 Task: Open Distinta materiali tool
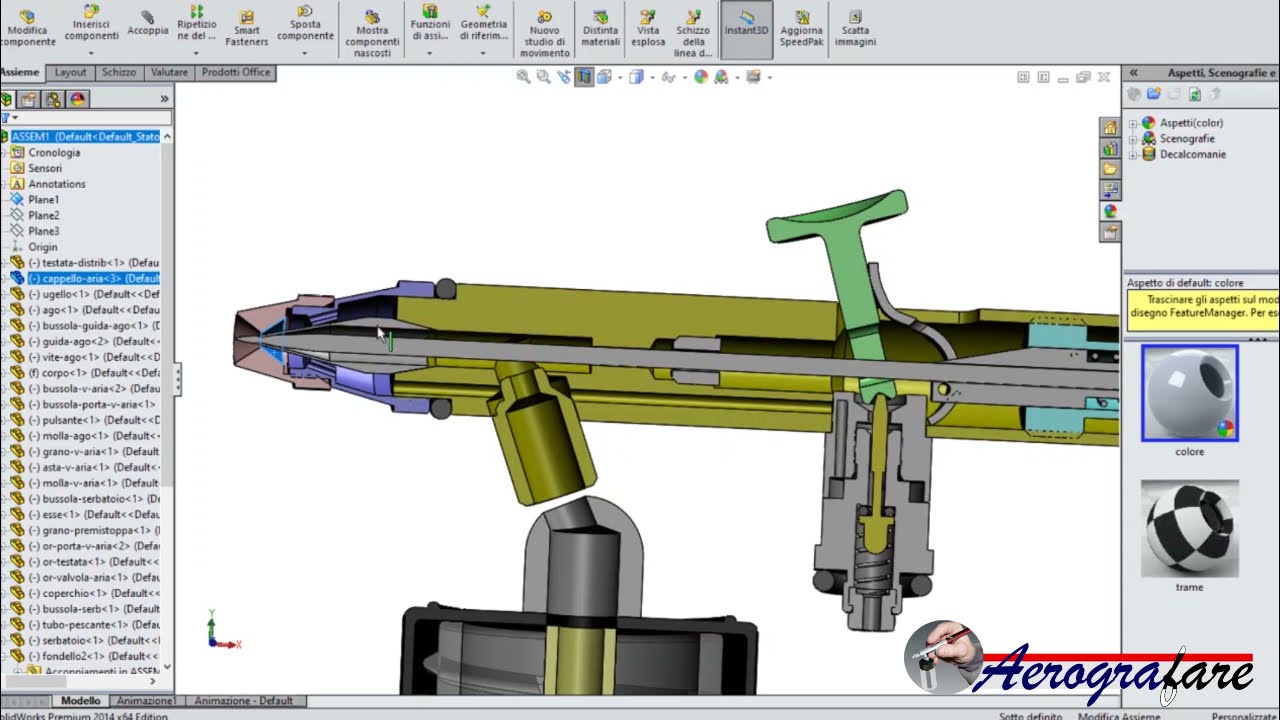pos(600,29)
